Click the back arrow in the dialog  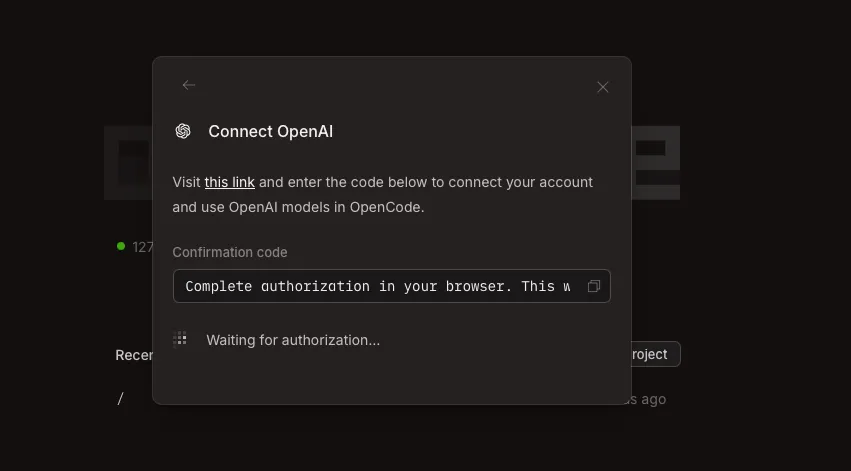[188, 86]
